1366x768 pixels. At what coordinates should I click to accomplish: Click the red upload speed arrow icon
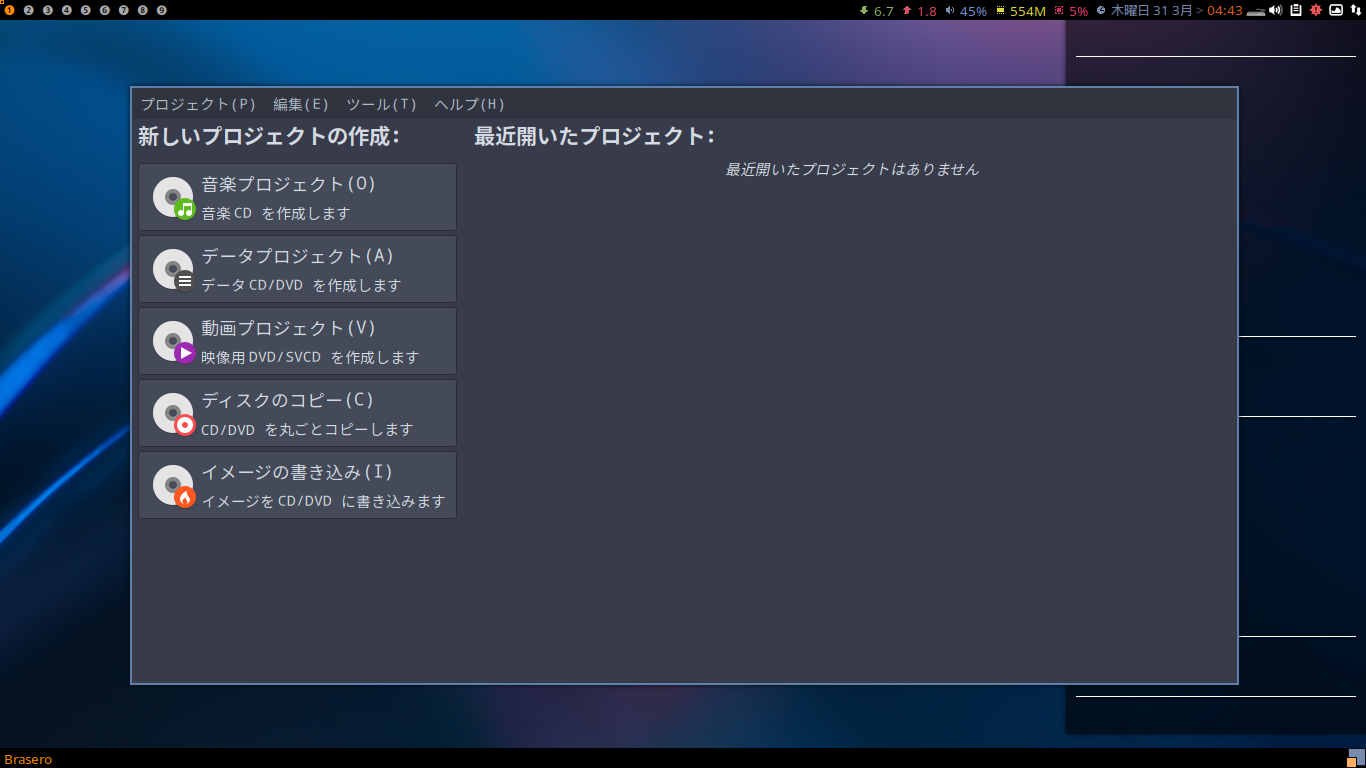[907, 10]
